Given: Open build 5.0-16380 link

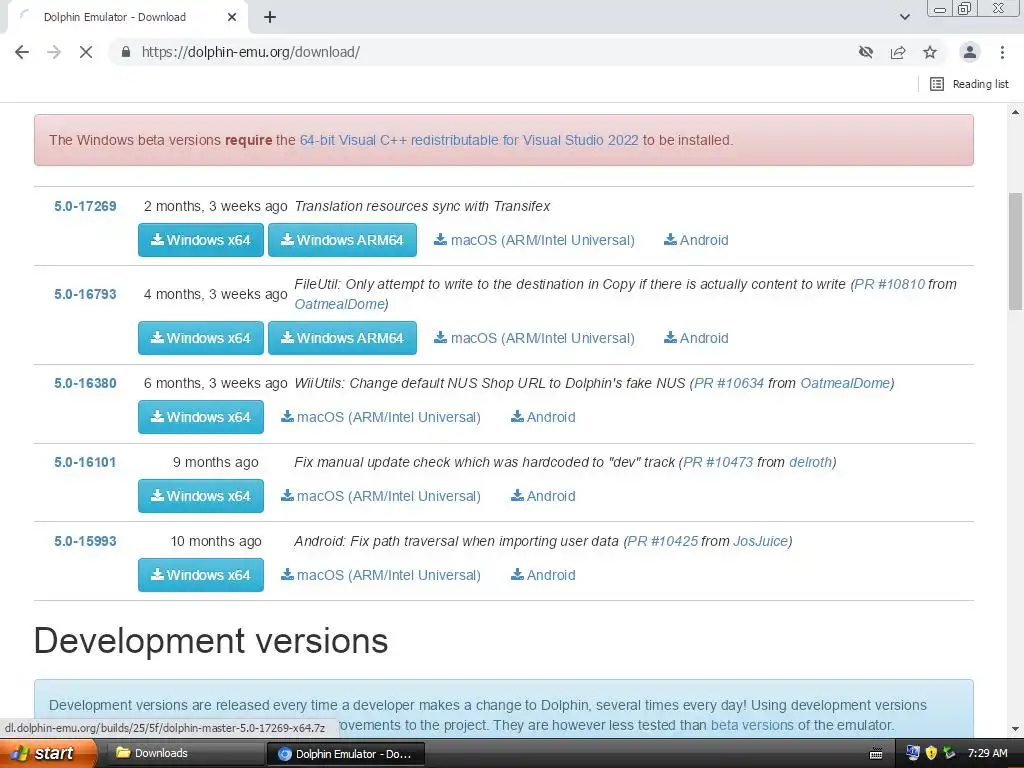Looking at the screenshot, I should point(85,383).
